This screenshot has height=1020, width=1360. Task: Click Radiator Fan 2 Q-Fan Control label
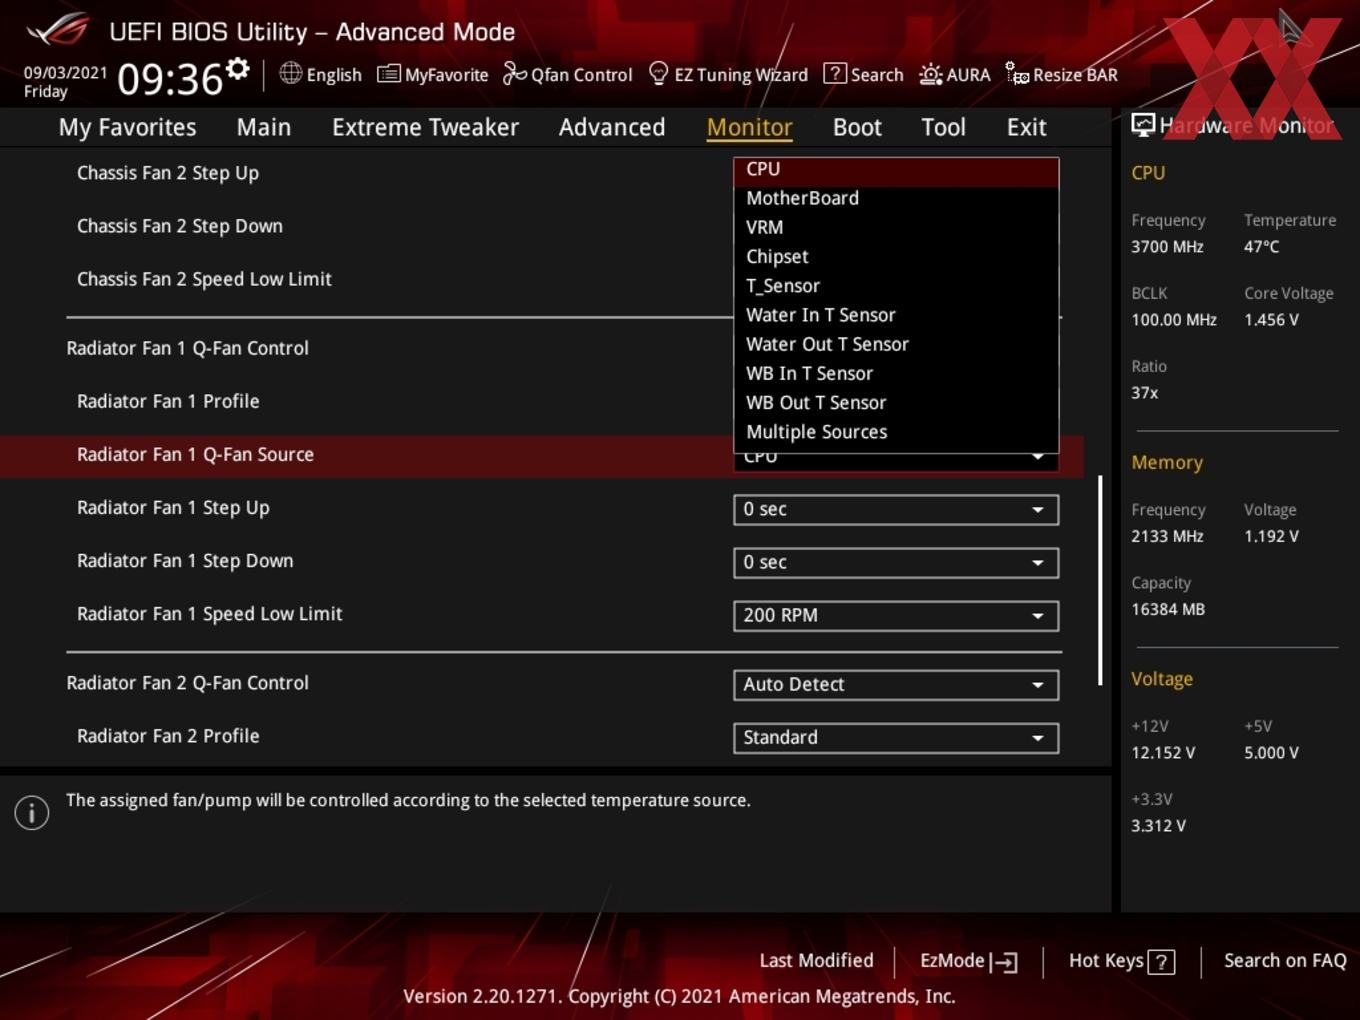click(187, 683)
